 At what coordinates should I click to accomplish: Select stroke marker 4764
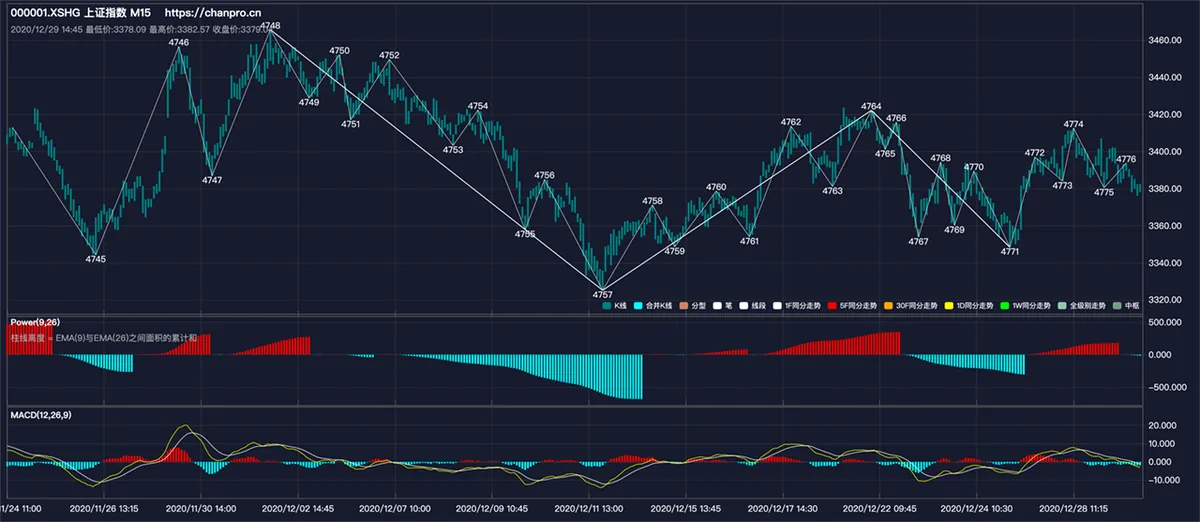[871, 106]
